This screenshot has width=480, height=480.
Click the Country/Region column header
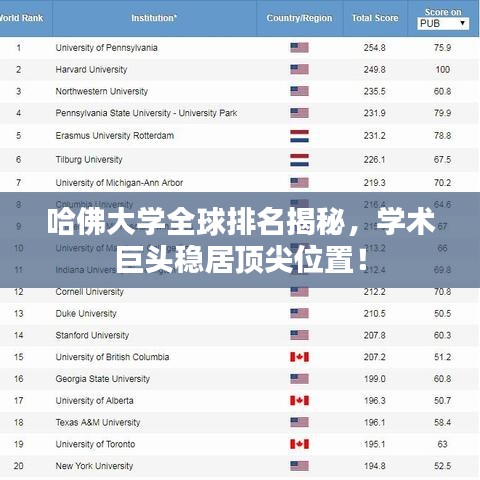coord(299,18)
